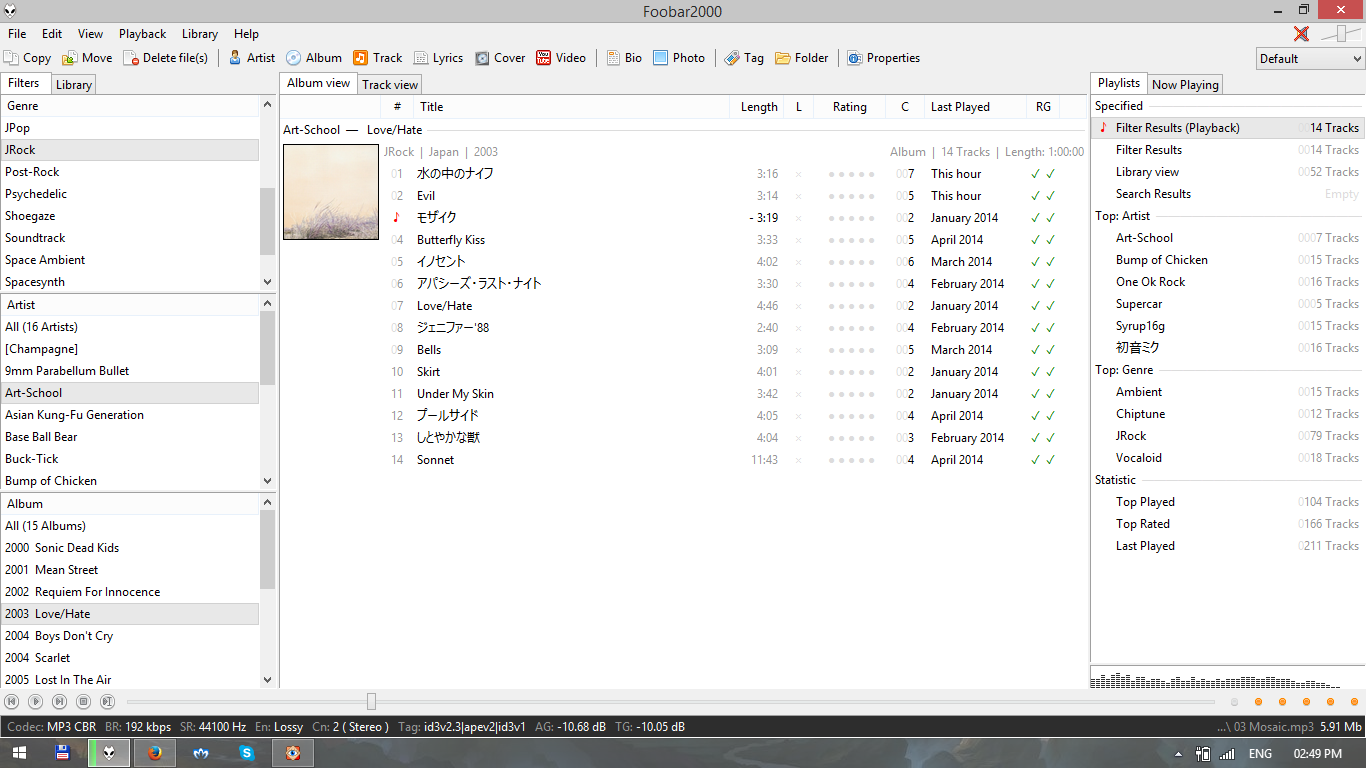Switch to the Track view tab
This screenshot has width=1366, height=768.
tap(390, 85)
